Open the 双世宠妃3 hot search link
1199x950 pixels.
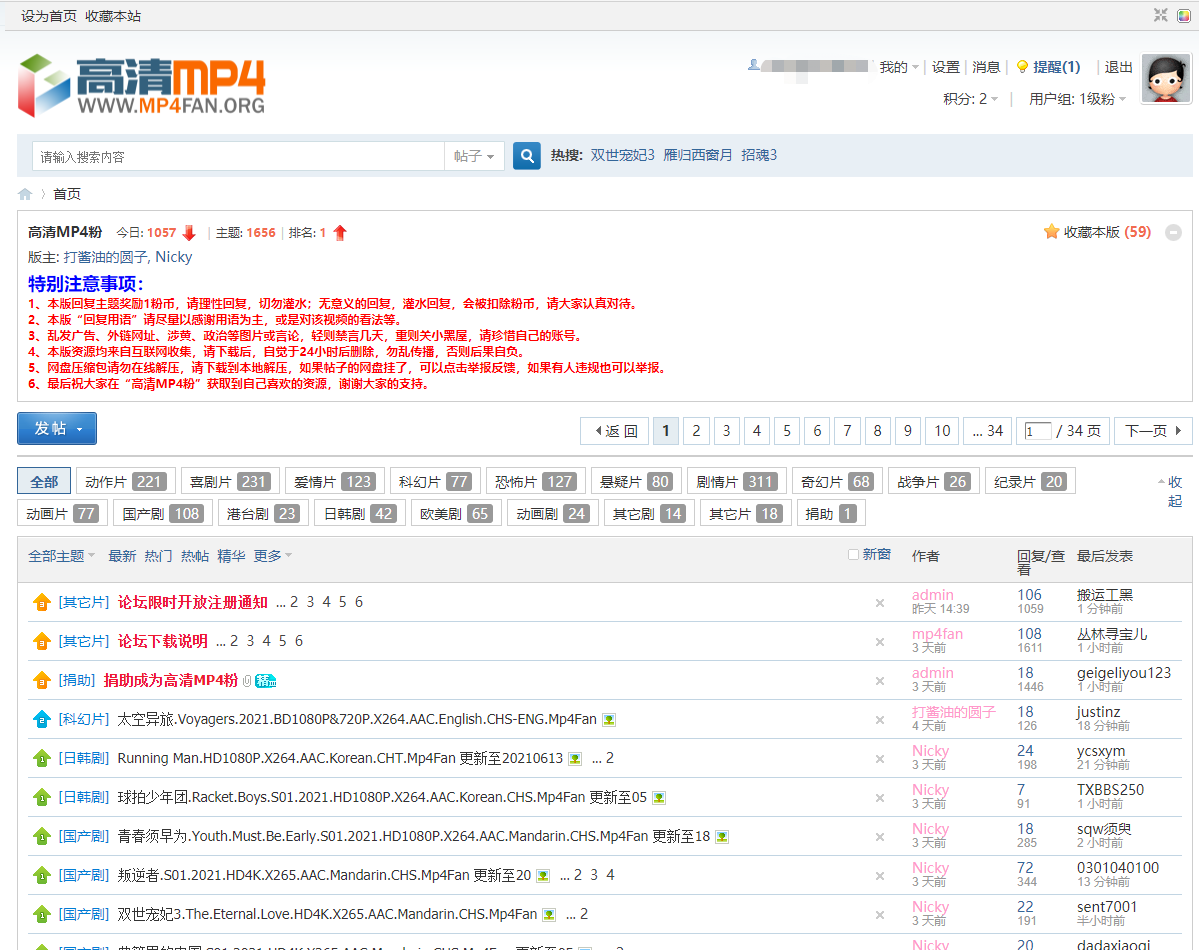(x=622, y=155)
